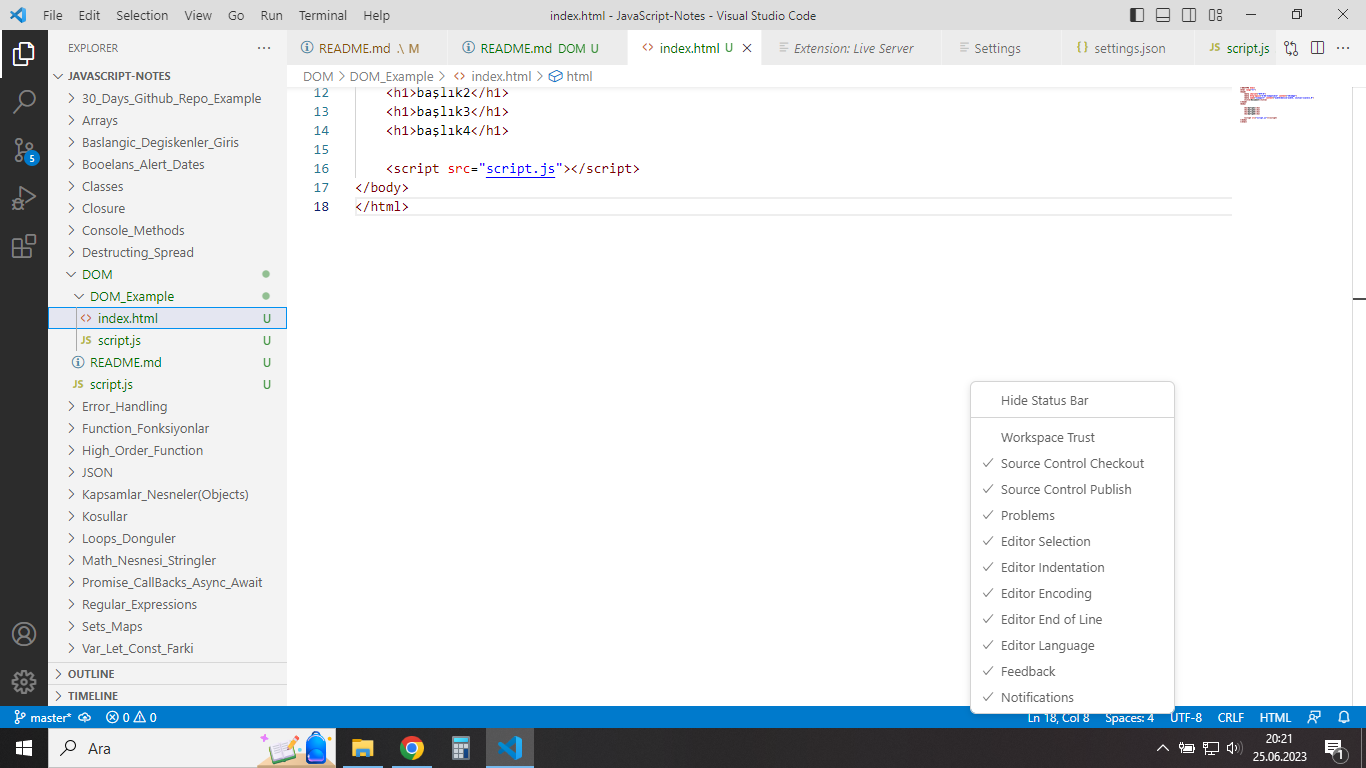Open errors and warnings status indicator

coord(131,717)
